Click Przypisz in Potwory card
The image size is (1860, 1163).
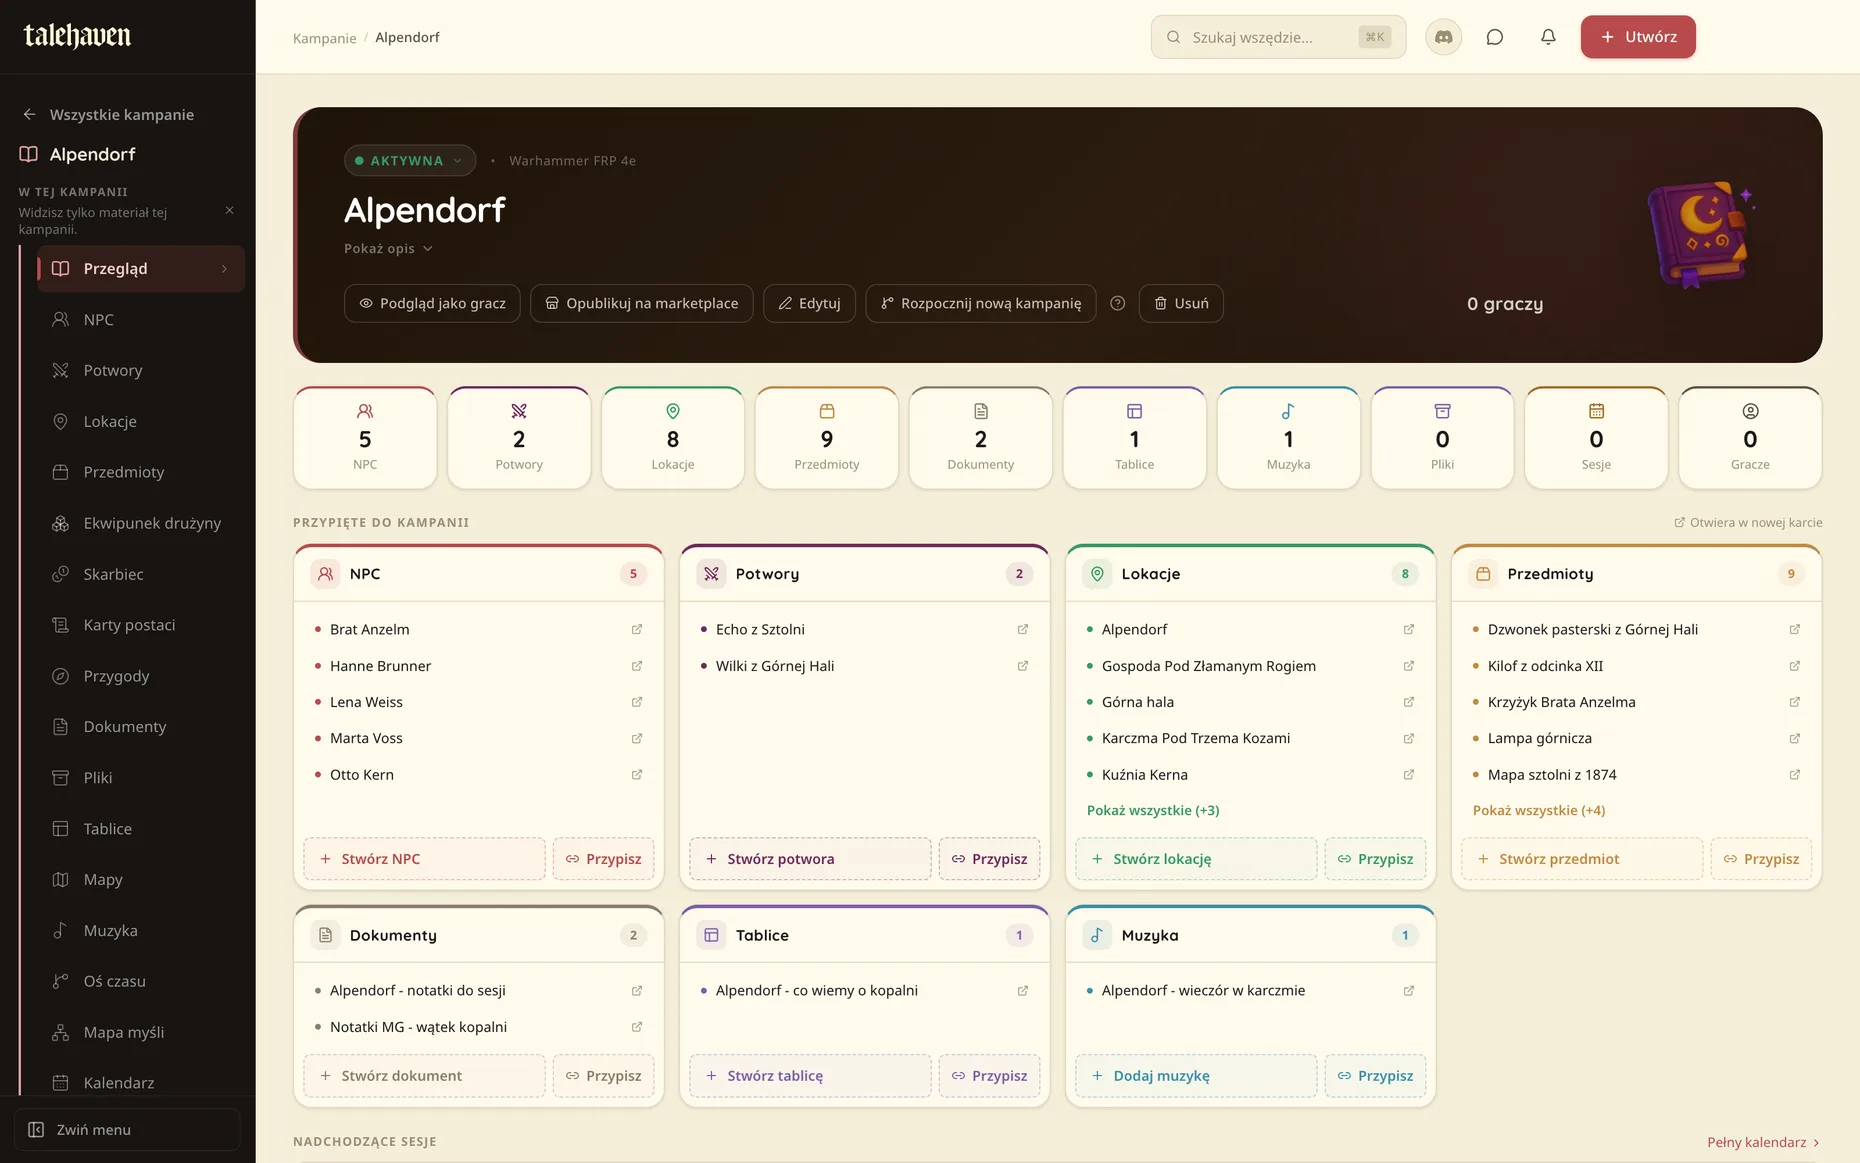(989, 859)
